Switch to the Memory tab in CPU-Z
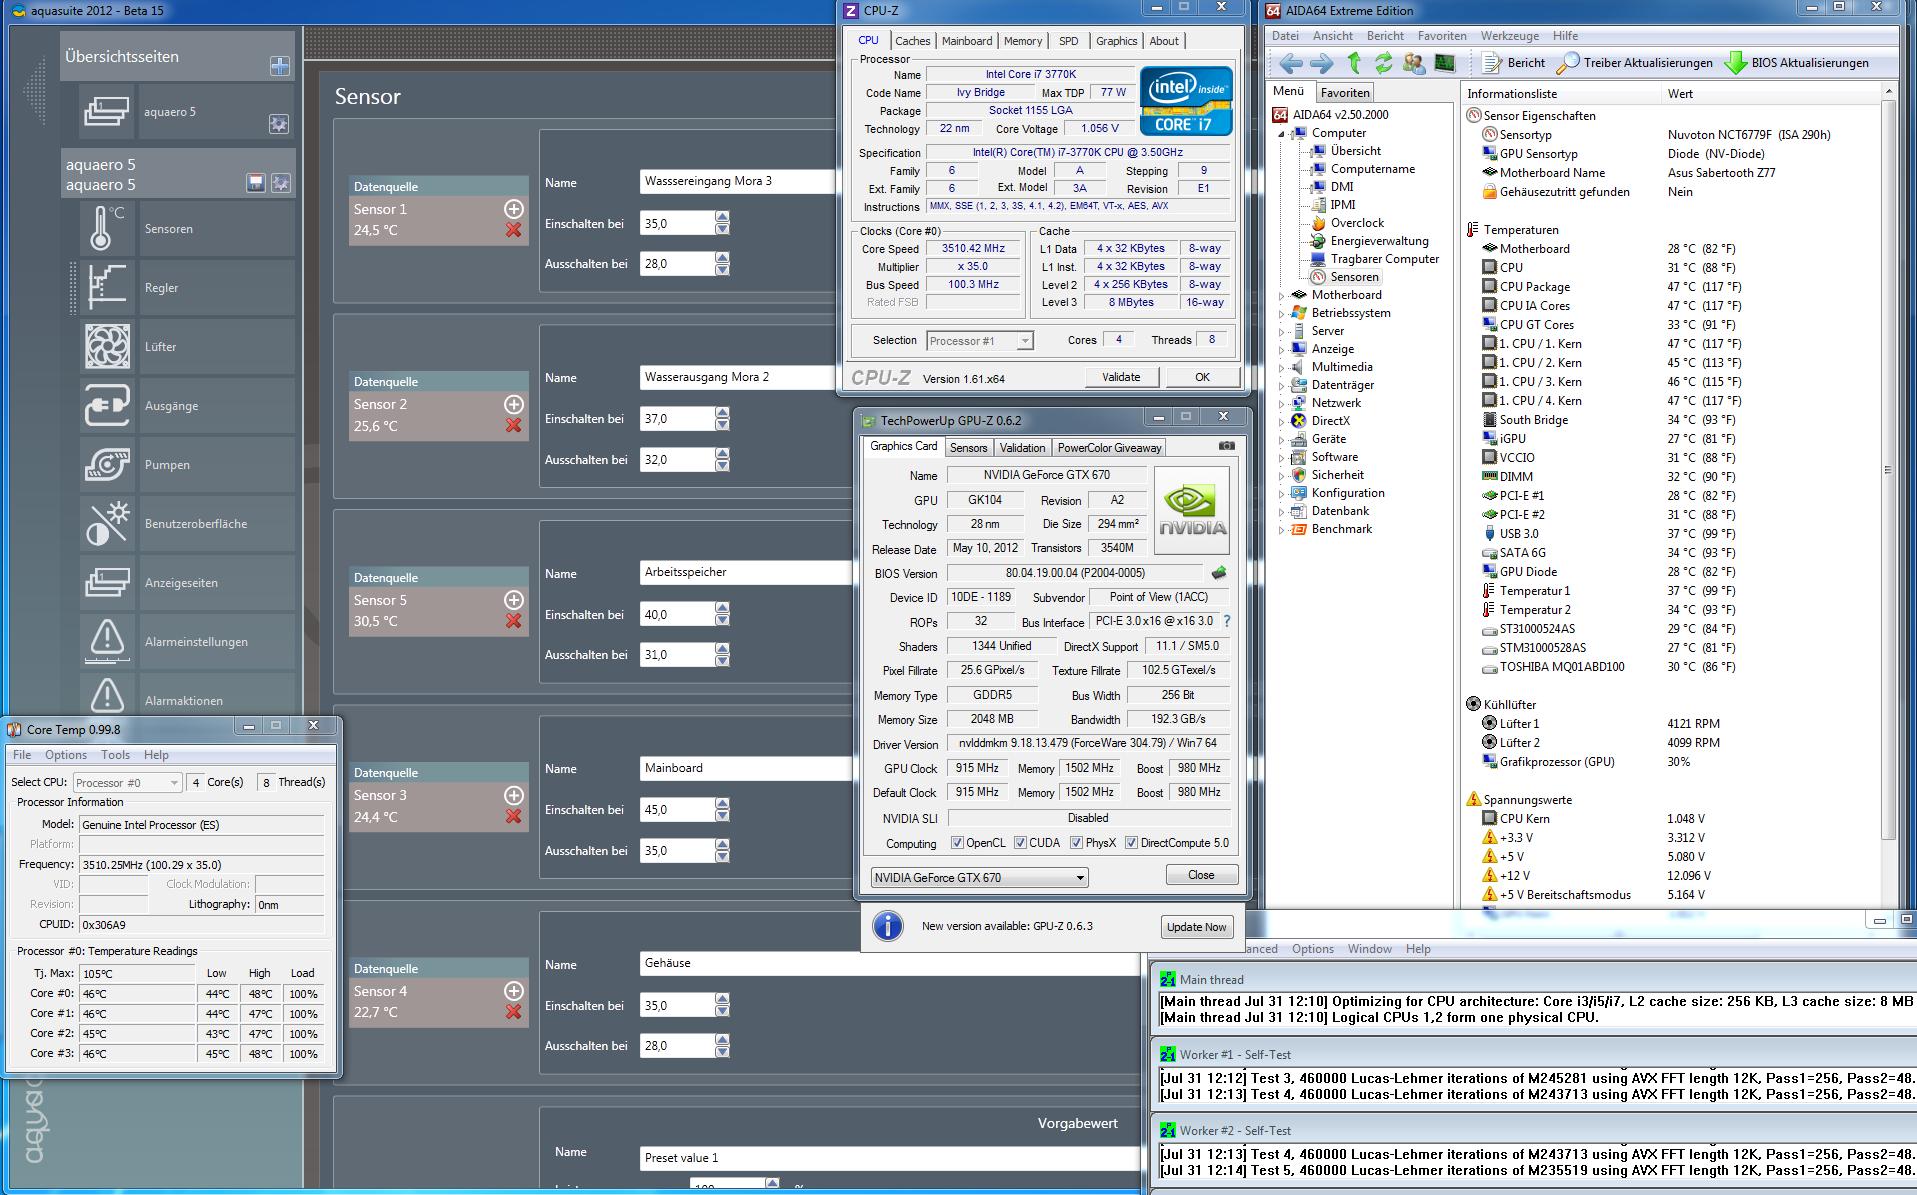This screenshot has width=1917, height=1195. [x=1022, y=41]
